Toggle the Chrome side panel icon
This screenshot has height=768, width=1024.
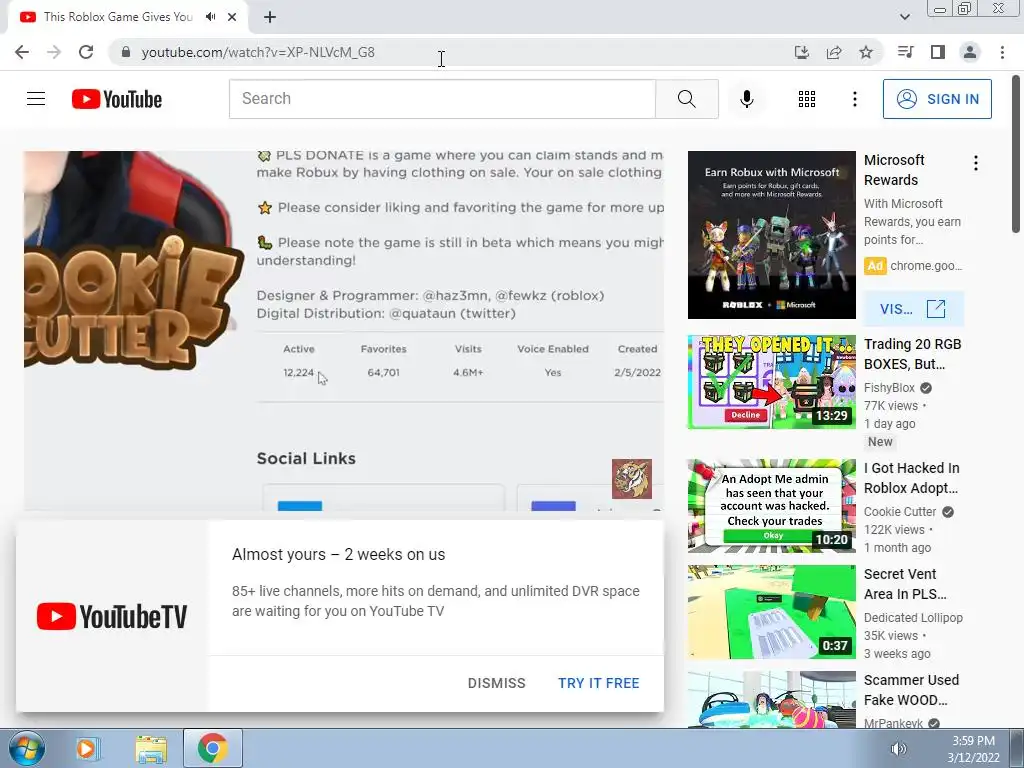pyautogui.click(x=938, y=52)
